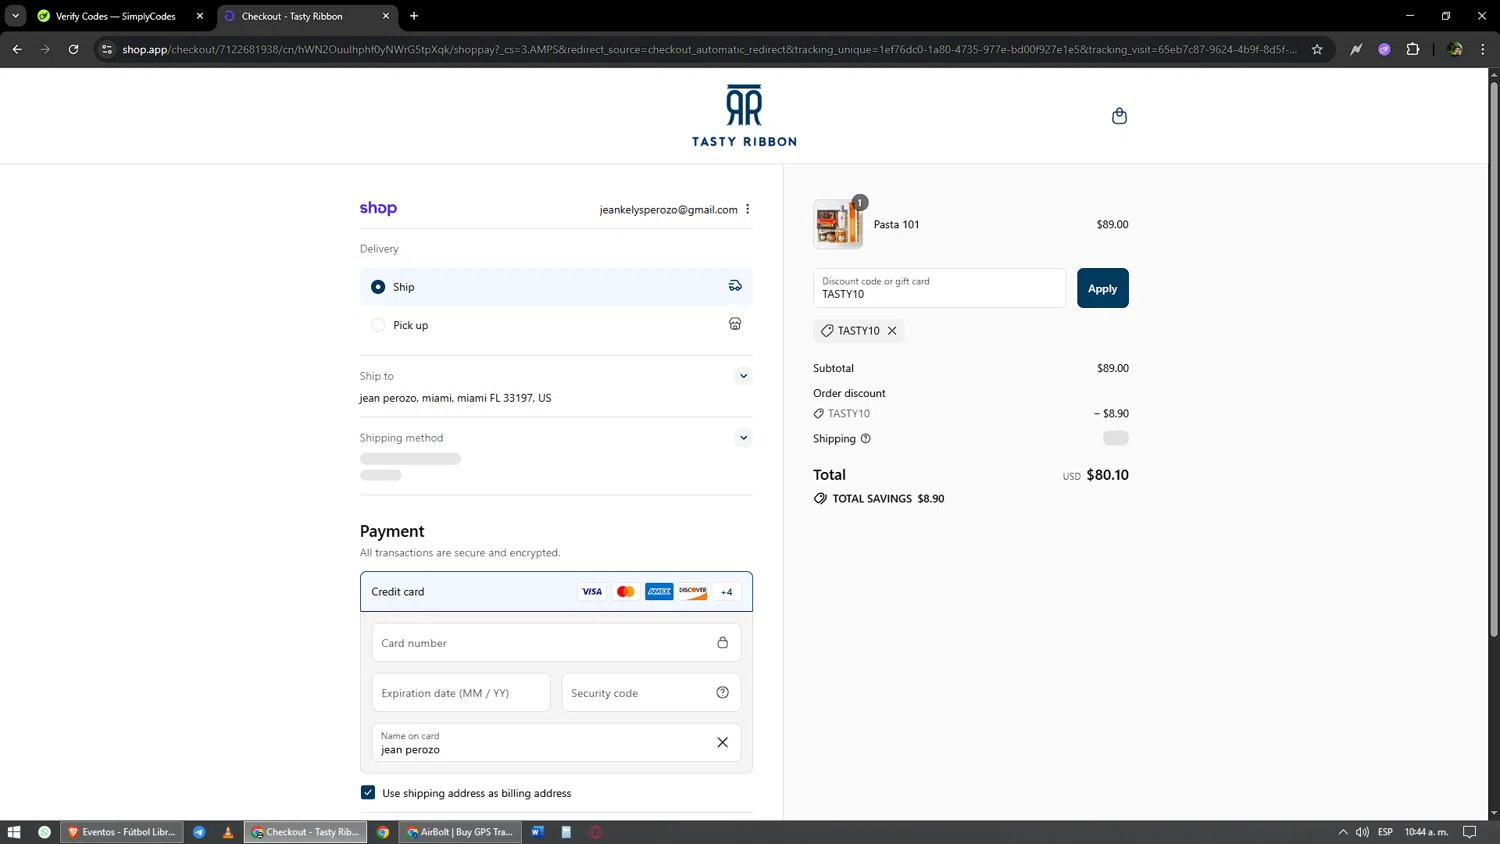Reload the checkout page
The width and height of the screenshot is (1500, 844).
[x=73, y=49]
